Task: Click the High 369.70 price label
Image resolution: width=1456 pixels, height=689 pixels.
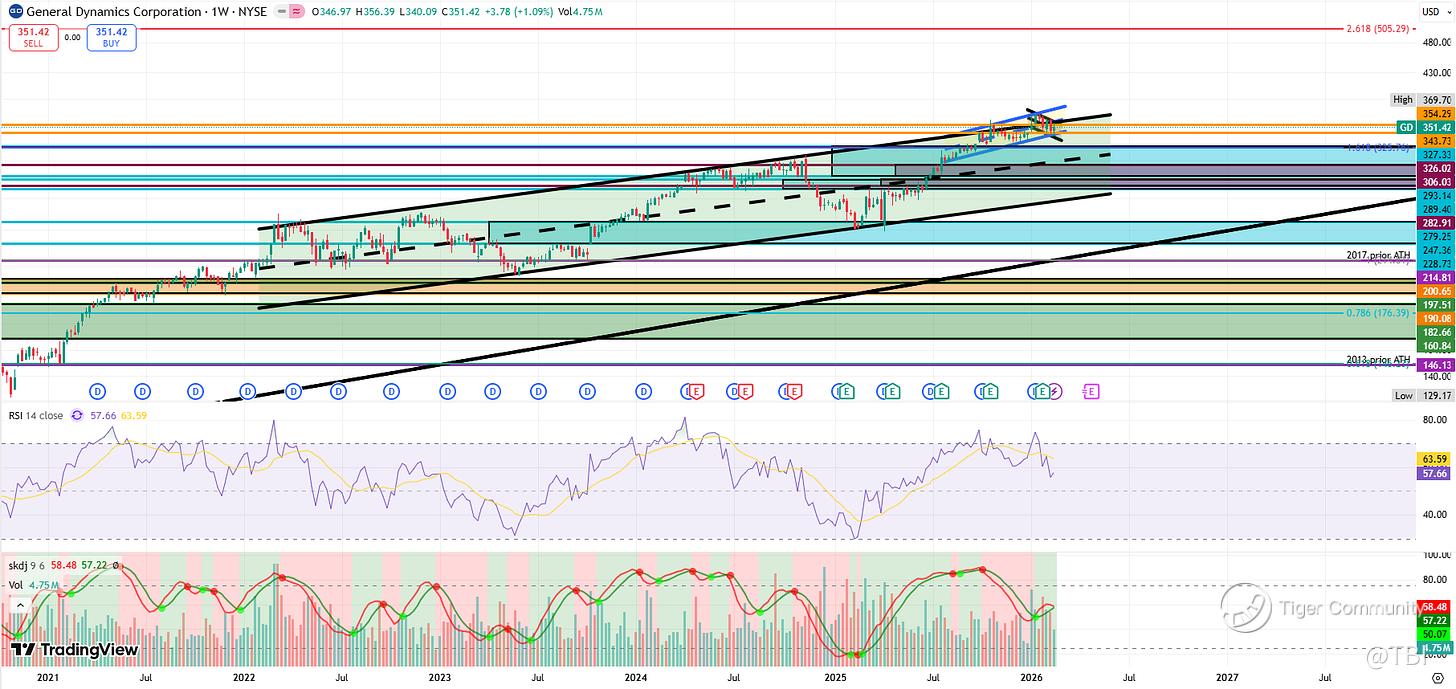Action: pos(1421,100)
